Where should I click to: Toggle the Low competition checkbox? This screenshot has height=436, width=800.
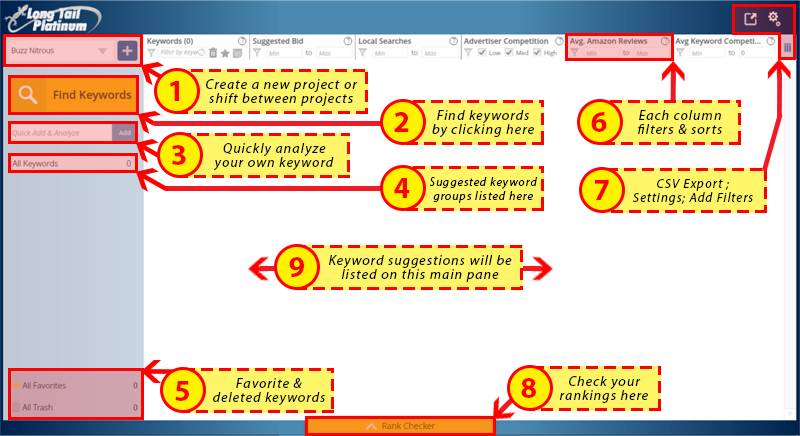482,53
